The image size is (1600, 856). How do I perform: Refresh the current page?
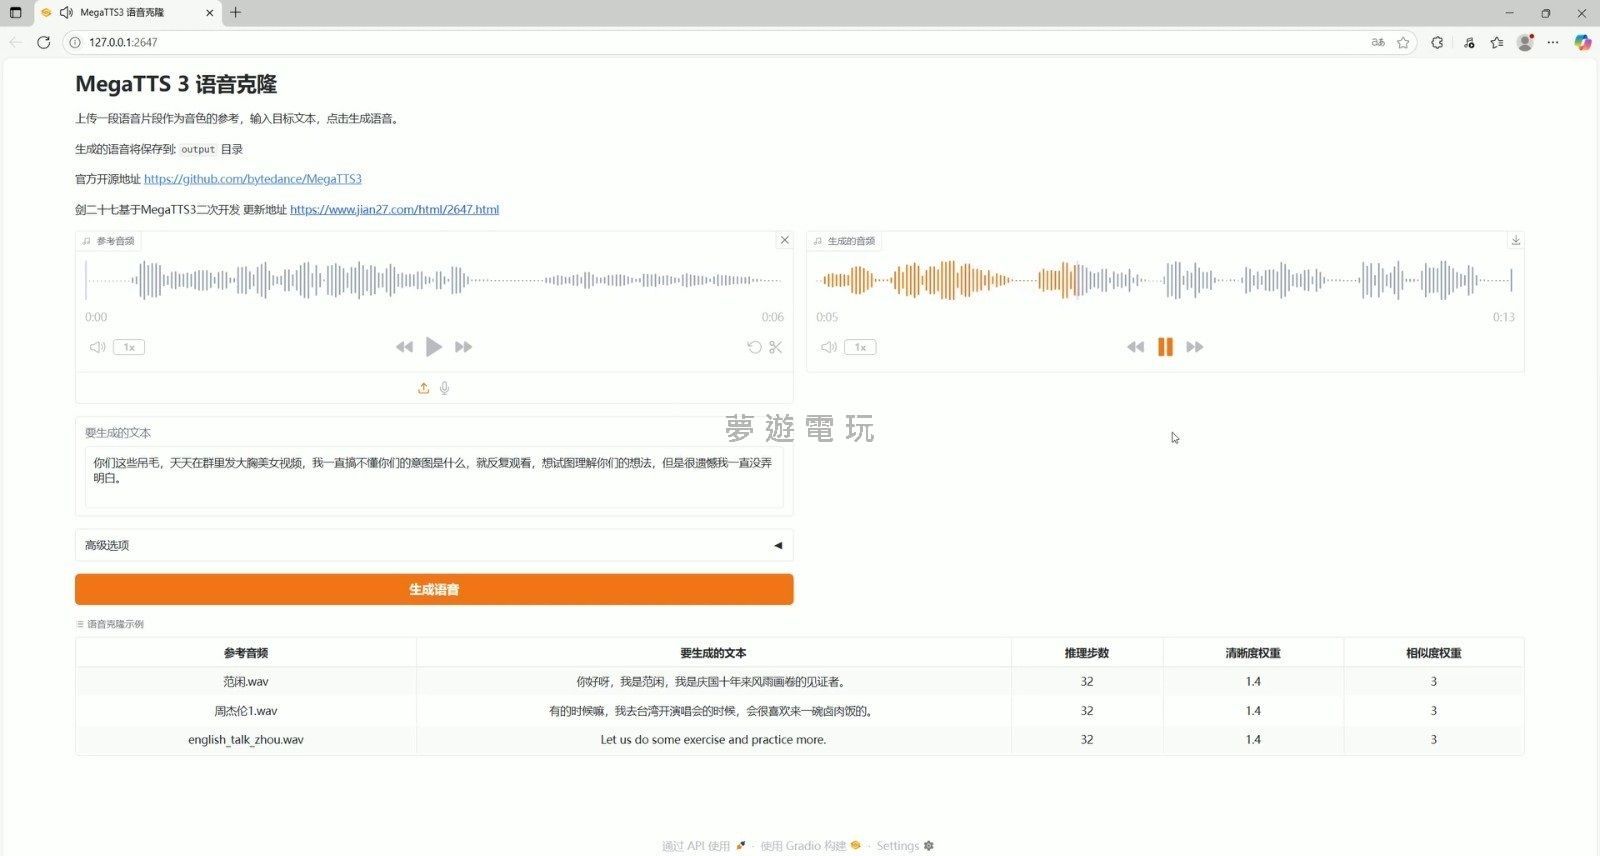tap(43, 42)
